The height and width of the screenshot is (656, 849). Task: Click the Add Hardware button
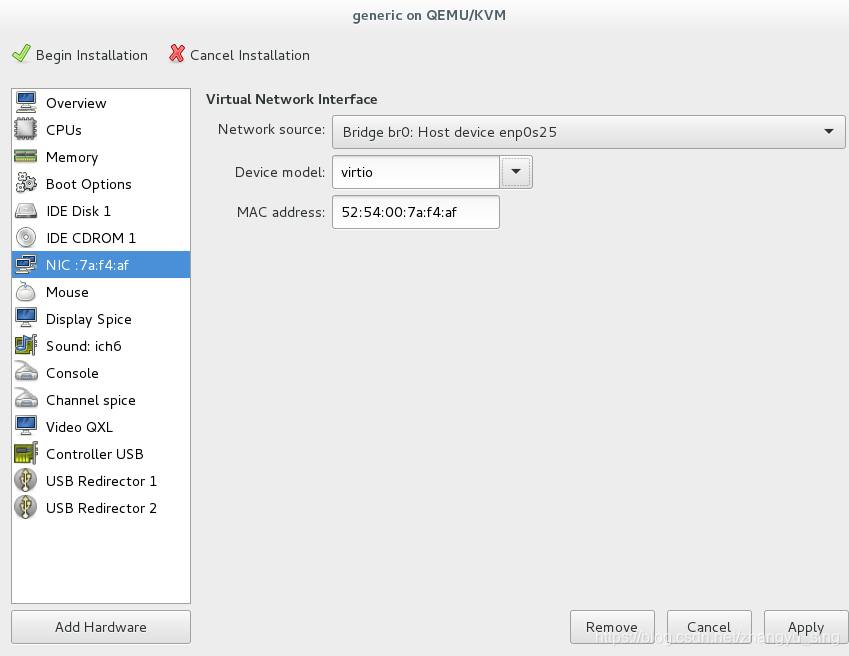pyautogui.click(x=101, y=627)
